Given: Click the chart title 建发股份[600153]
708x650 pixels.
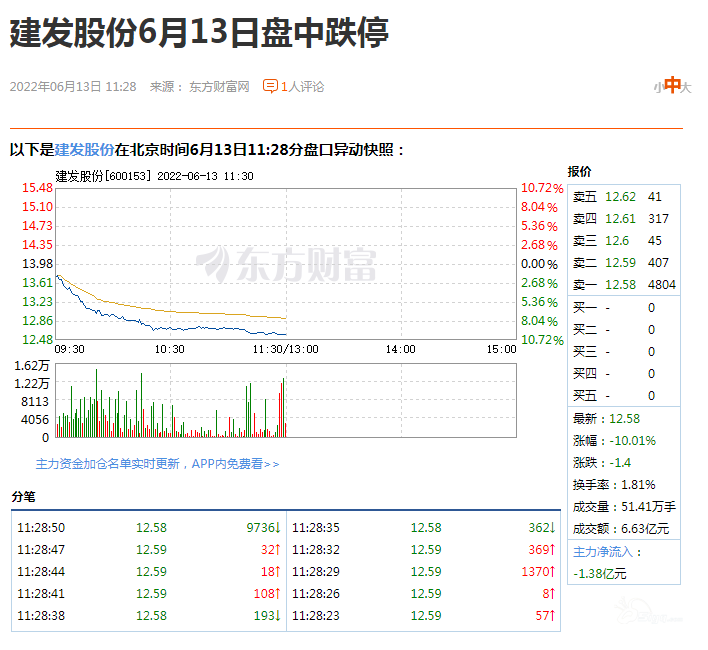Looking at the screenshot, I should [103, 176].
